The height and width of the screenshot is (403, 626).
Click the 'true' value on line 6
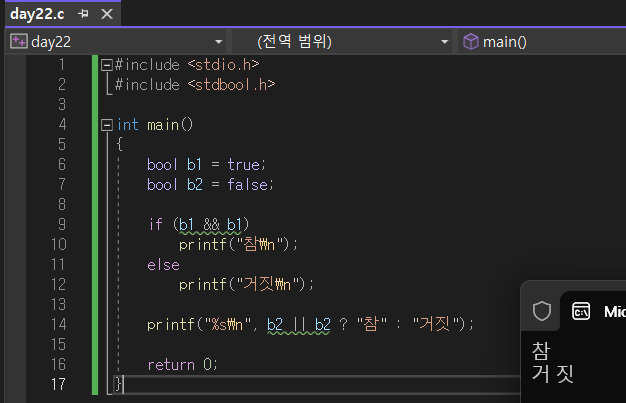tap(244, 165)
